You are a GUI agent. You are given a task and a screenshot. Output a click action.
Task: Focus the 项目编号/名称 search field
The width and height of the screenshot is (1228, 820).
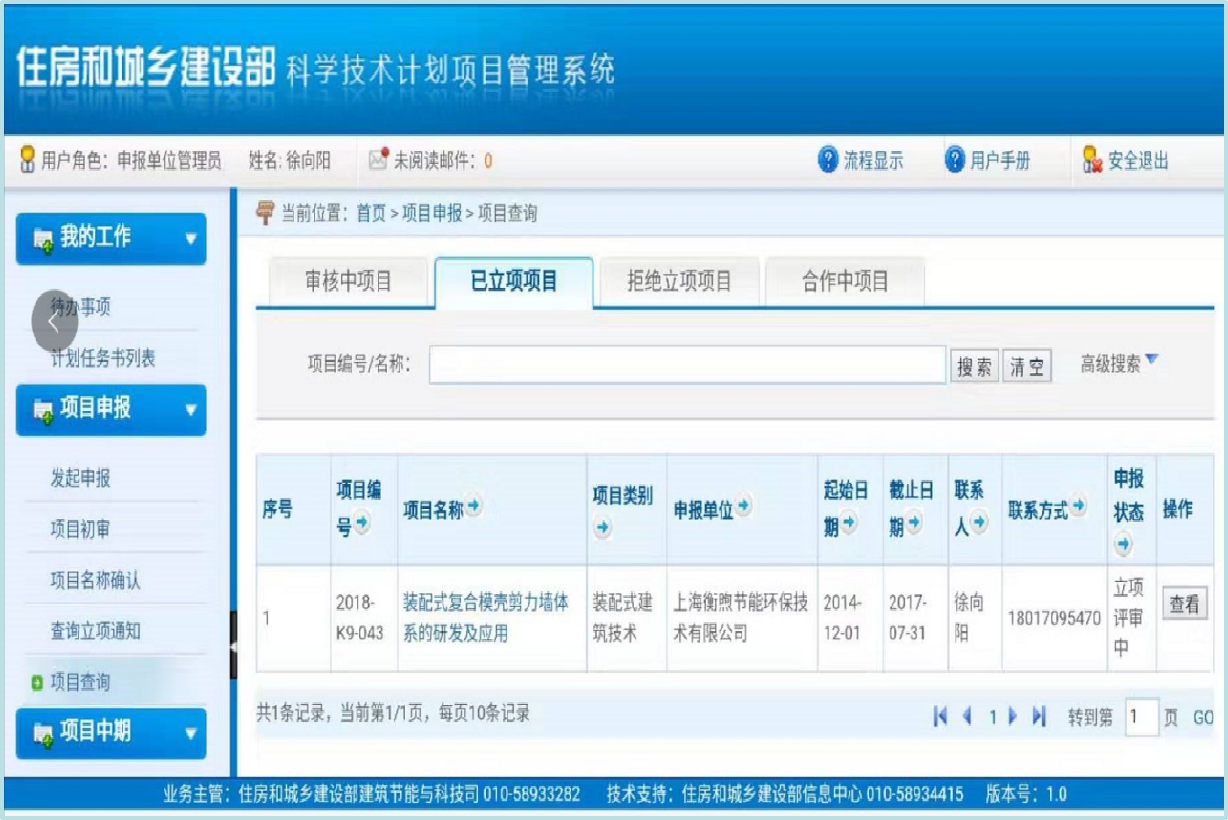click(x=687, y=366)
